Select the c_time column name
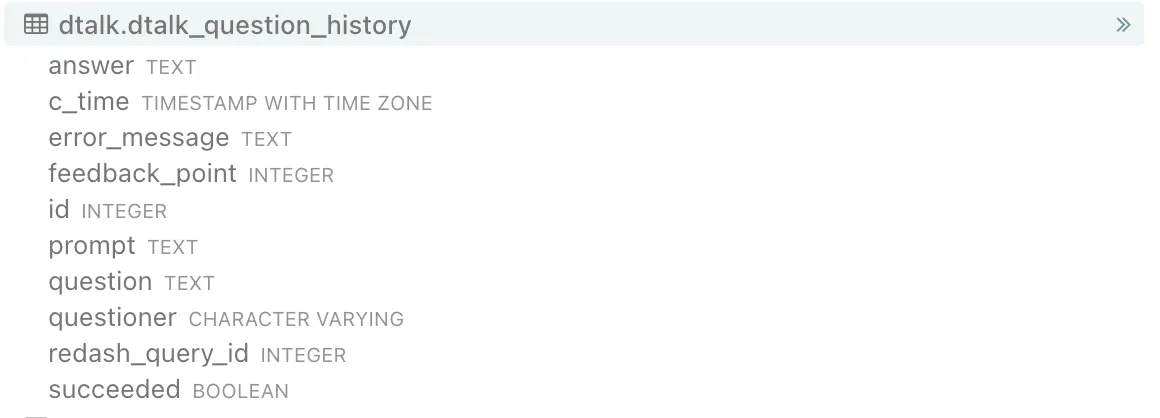Screen dimensions: 1160x418 pyautogui.click(x=89, y=103)
